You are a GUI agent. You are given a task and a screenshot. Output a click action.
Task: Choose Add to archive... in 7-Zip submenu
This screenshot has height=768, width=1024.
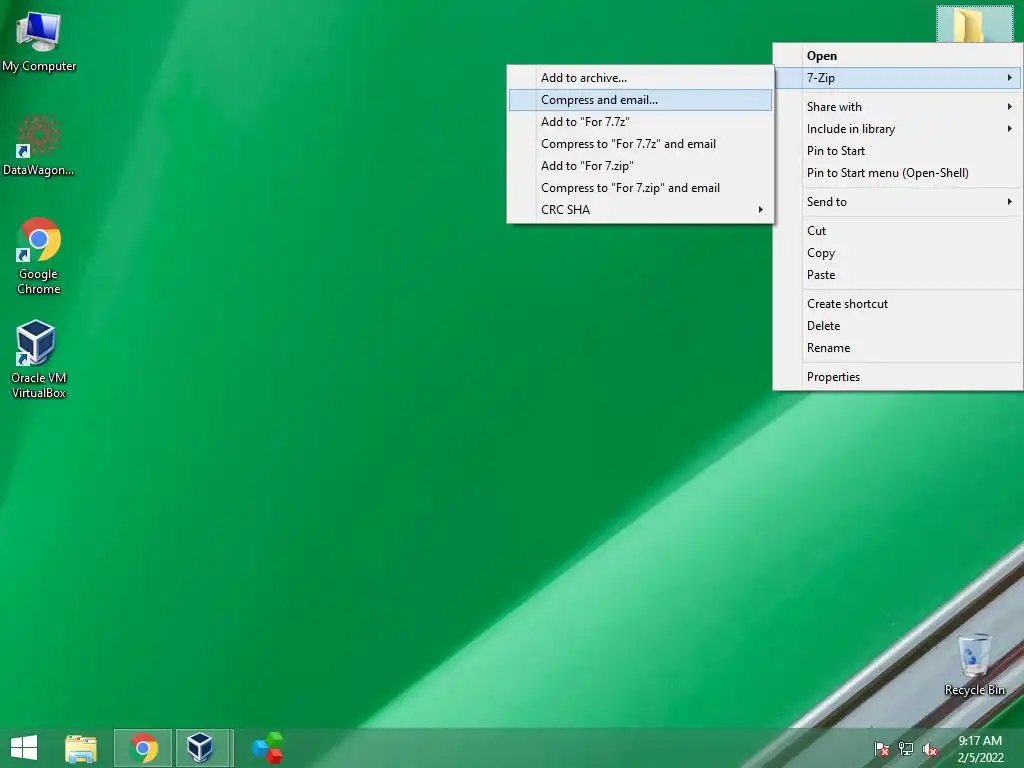[640, 78]
